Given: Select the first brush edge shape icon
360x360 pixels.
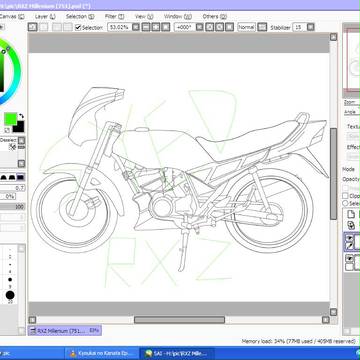Looking at the screenshot, I should [x=4, y=177].
